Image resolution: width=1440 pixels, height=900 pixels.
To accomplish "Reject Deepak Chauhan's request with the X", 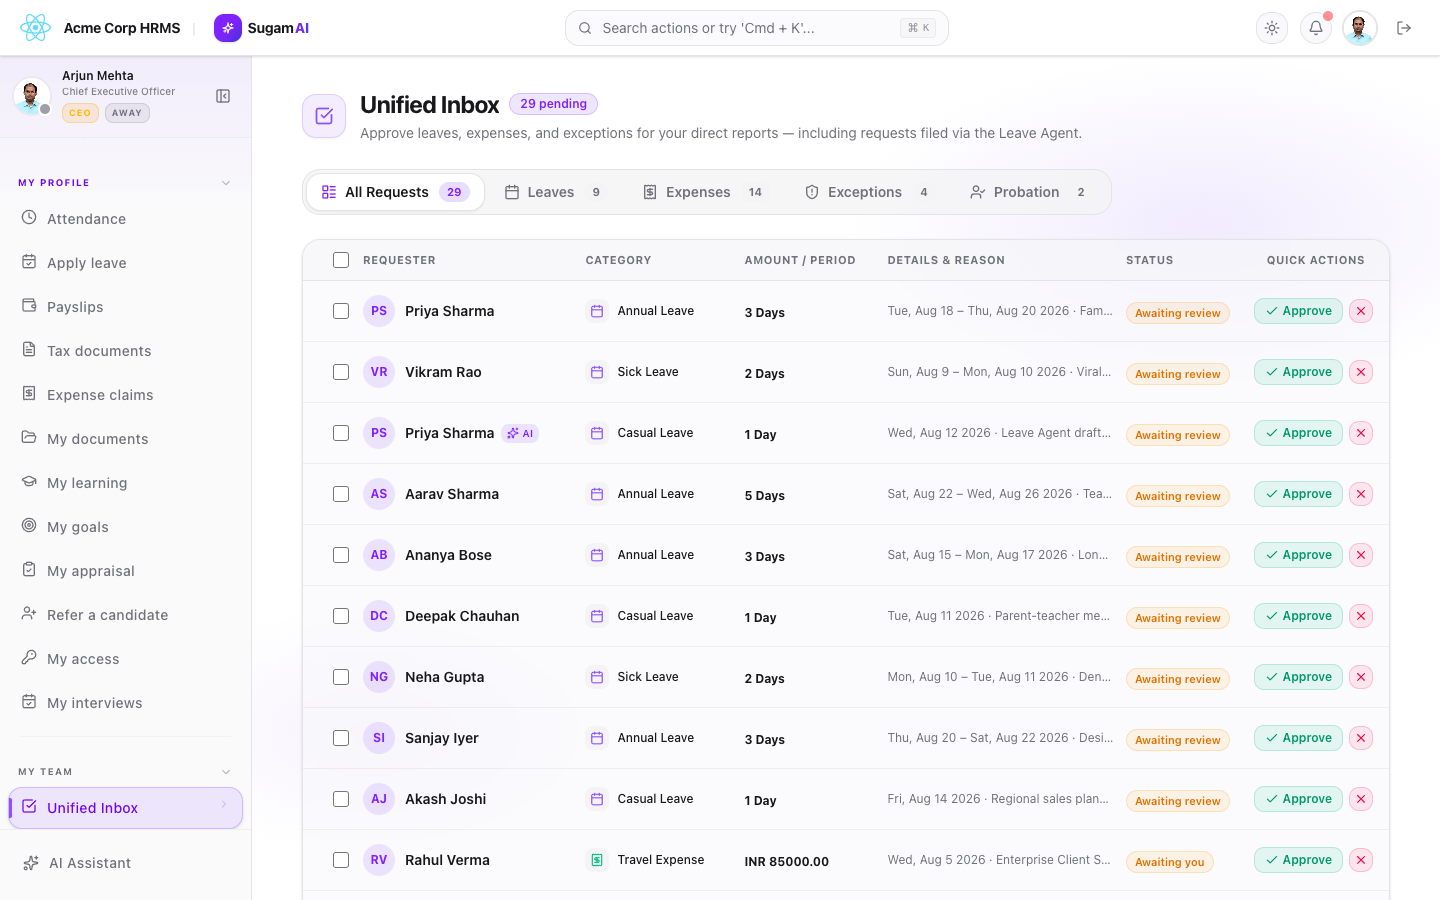I will (x=1361, y=616).
